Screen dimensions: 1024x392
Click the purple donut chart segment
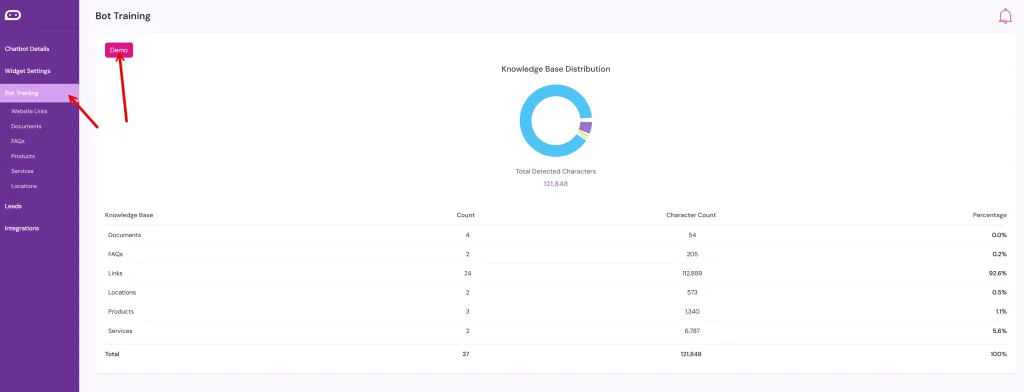(x=586, y=127)
